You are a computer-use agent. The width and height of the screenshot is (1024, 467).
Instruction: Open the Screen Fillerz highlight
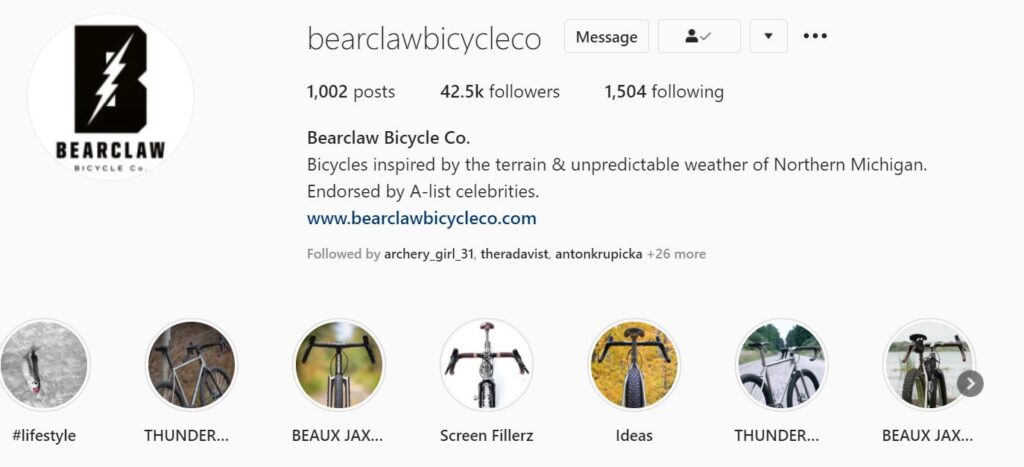(487, 365)
